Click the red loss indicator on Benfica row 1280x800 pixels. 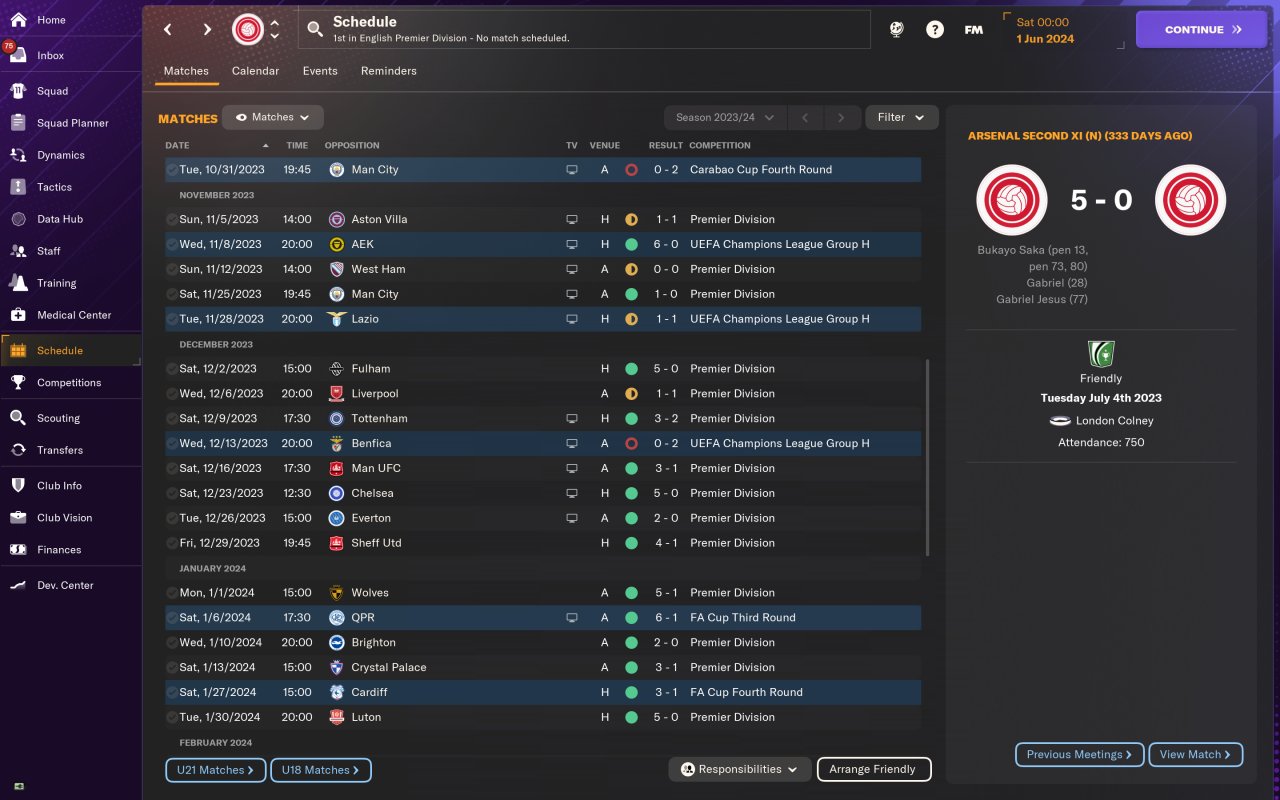(x=631, y=443)
